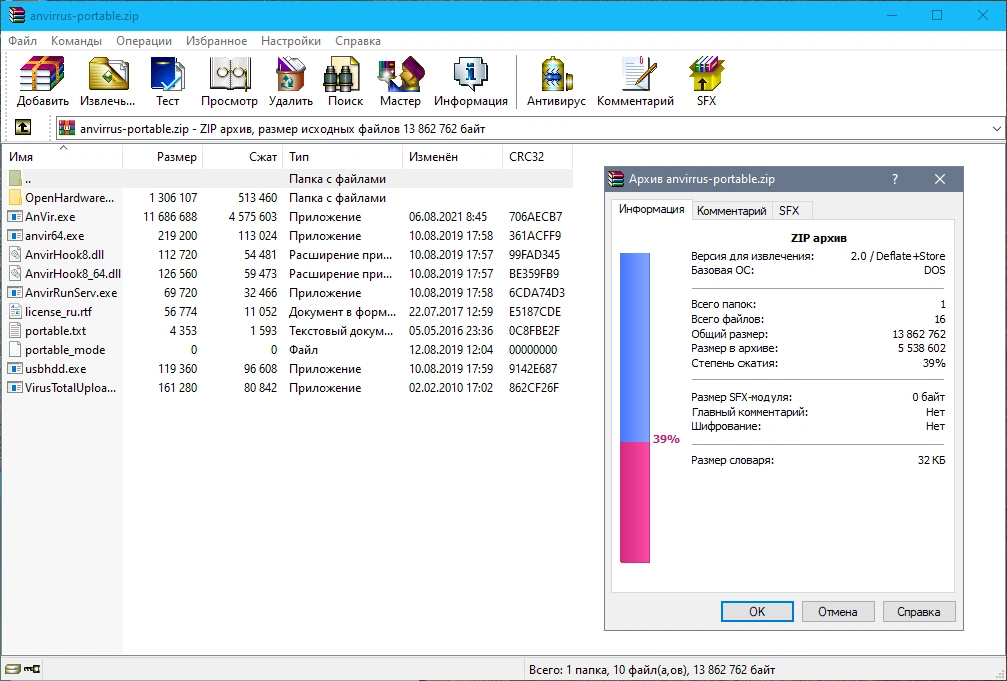Launch the Мастер (Wizard) icon
1007x681 pixels.
point(400,74)
